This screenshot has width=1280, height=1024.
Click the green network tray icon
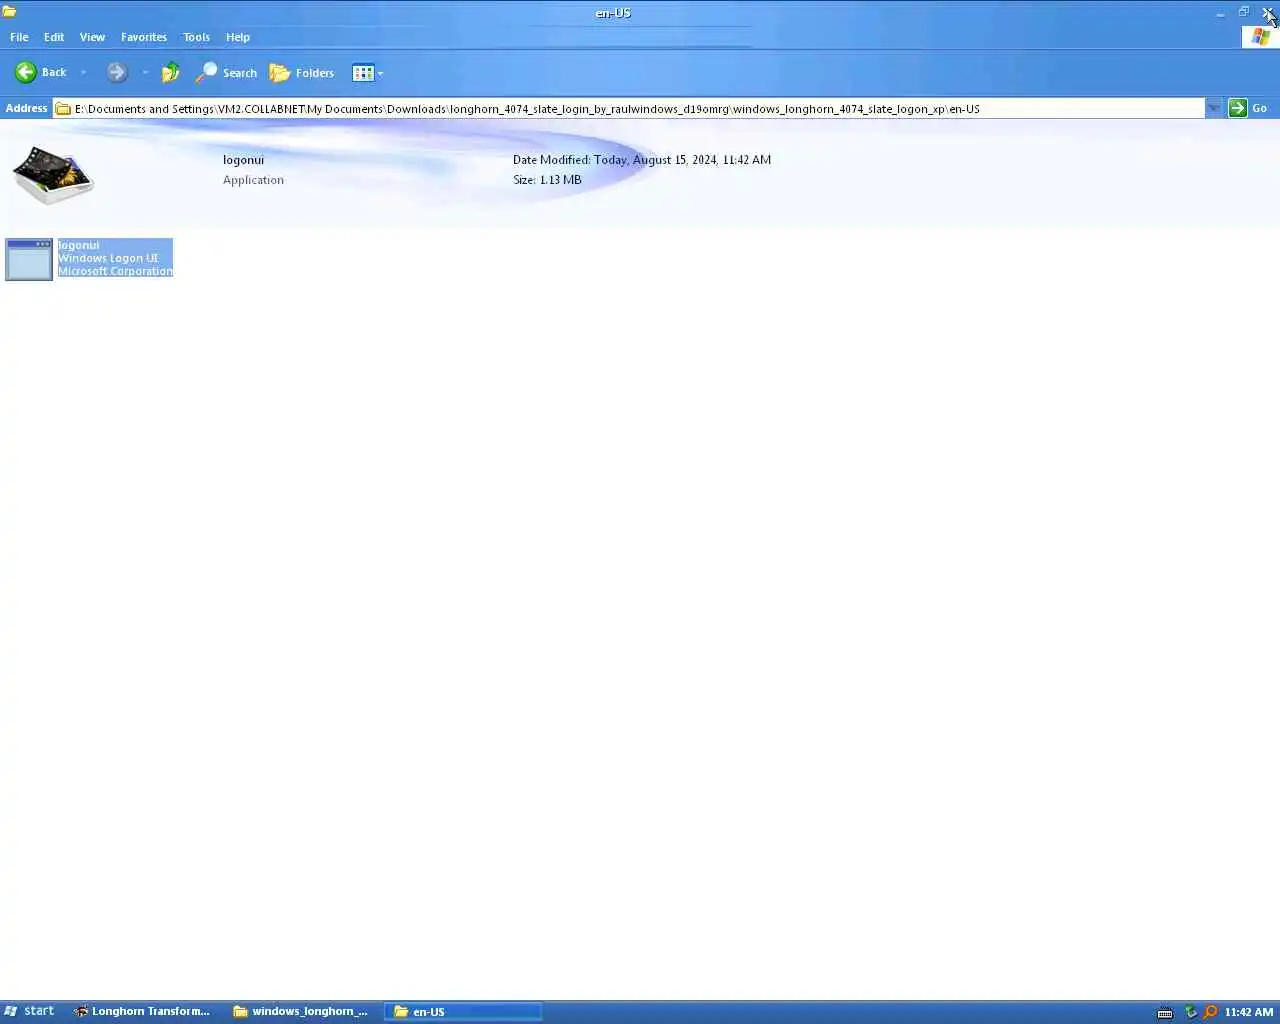(x=1190, y=1012)
